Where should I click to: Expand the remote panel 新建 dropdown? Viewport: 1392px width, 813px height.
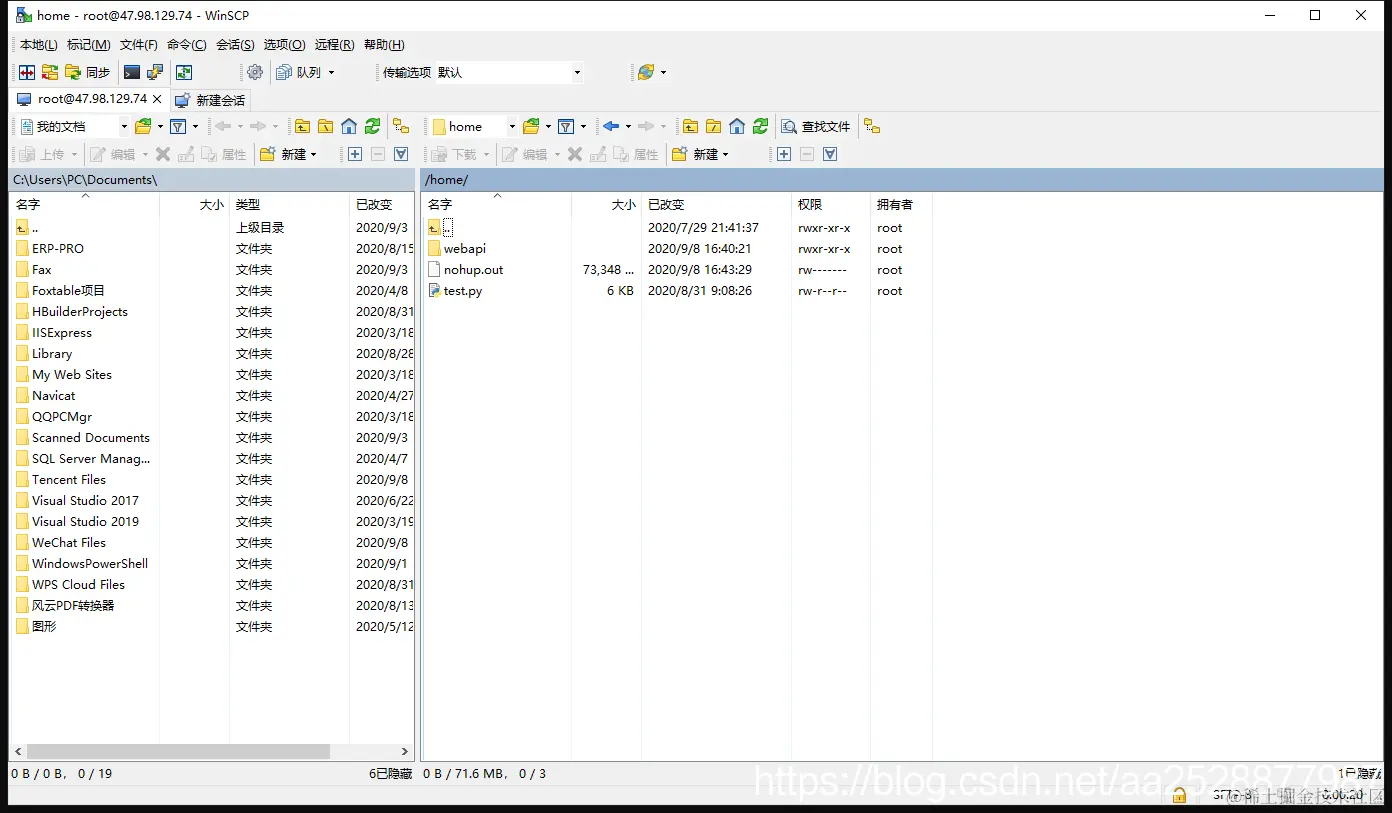[726, 154]
